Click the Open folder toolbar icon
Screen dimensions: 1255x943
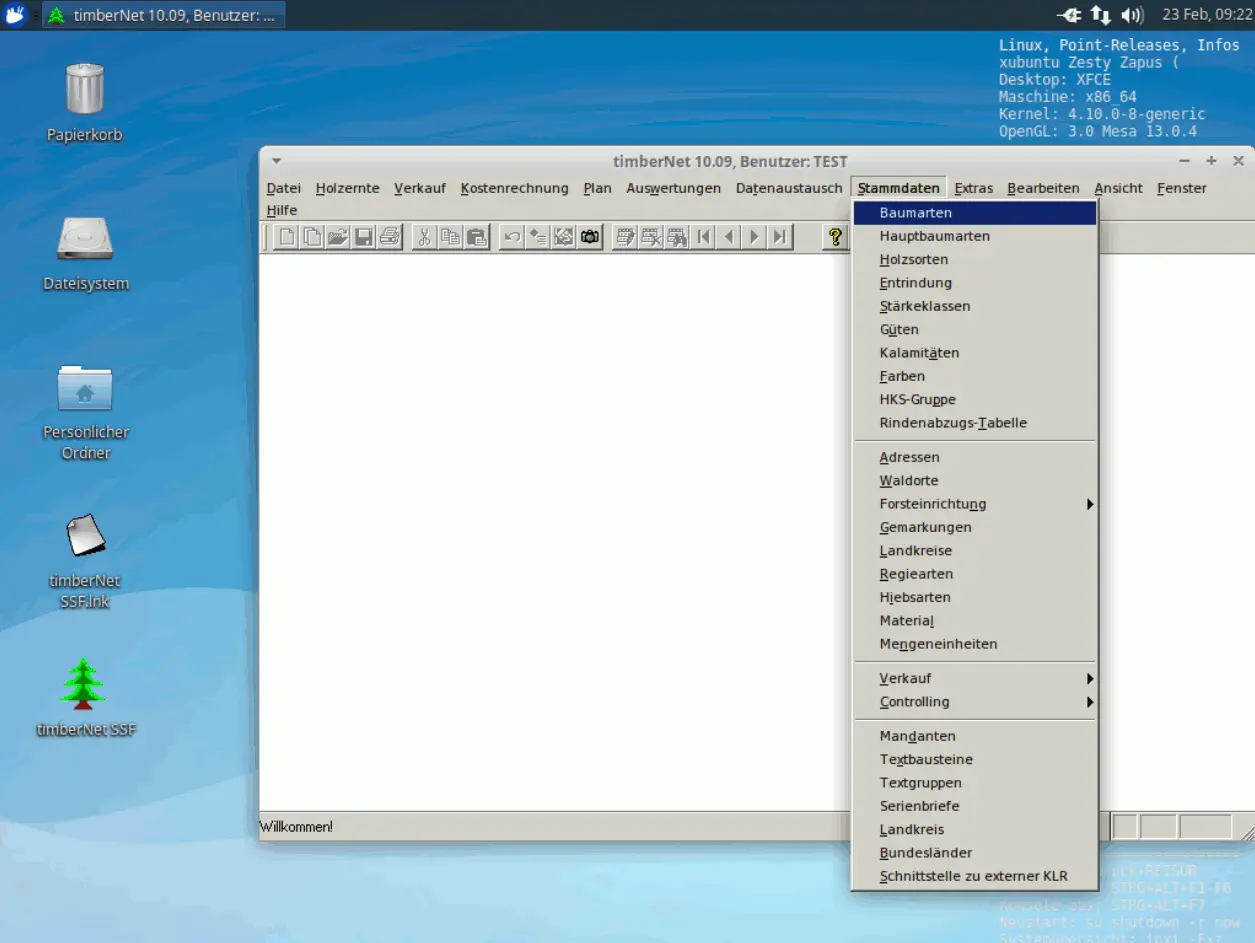[338, 237]
